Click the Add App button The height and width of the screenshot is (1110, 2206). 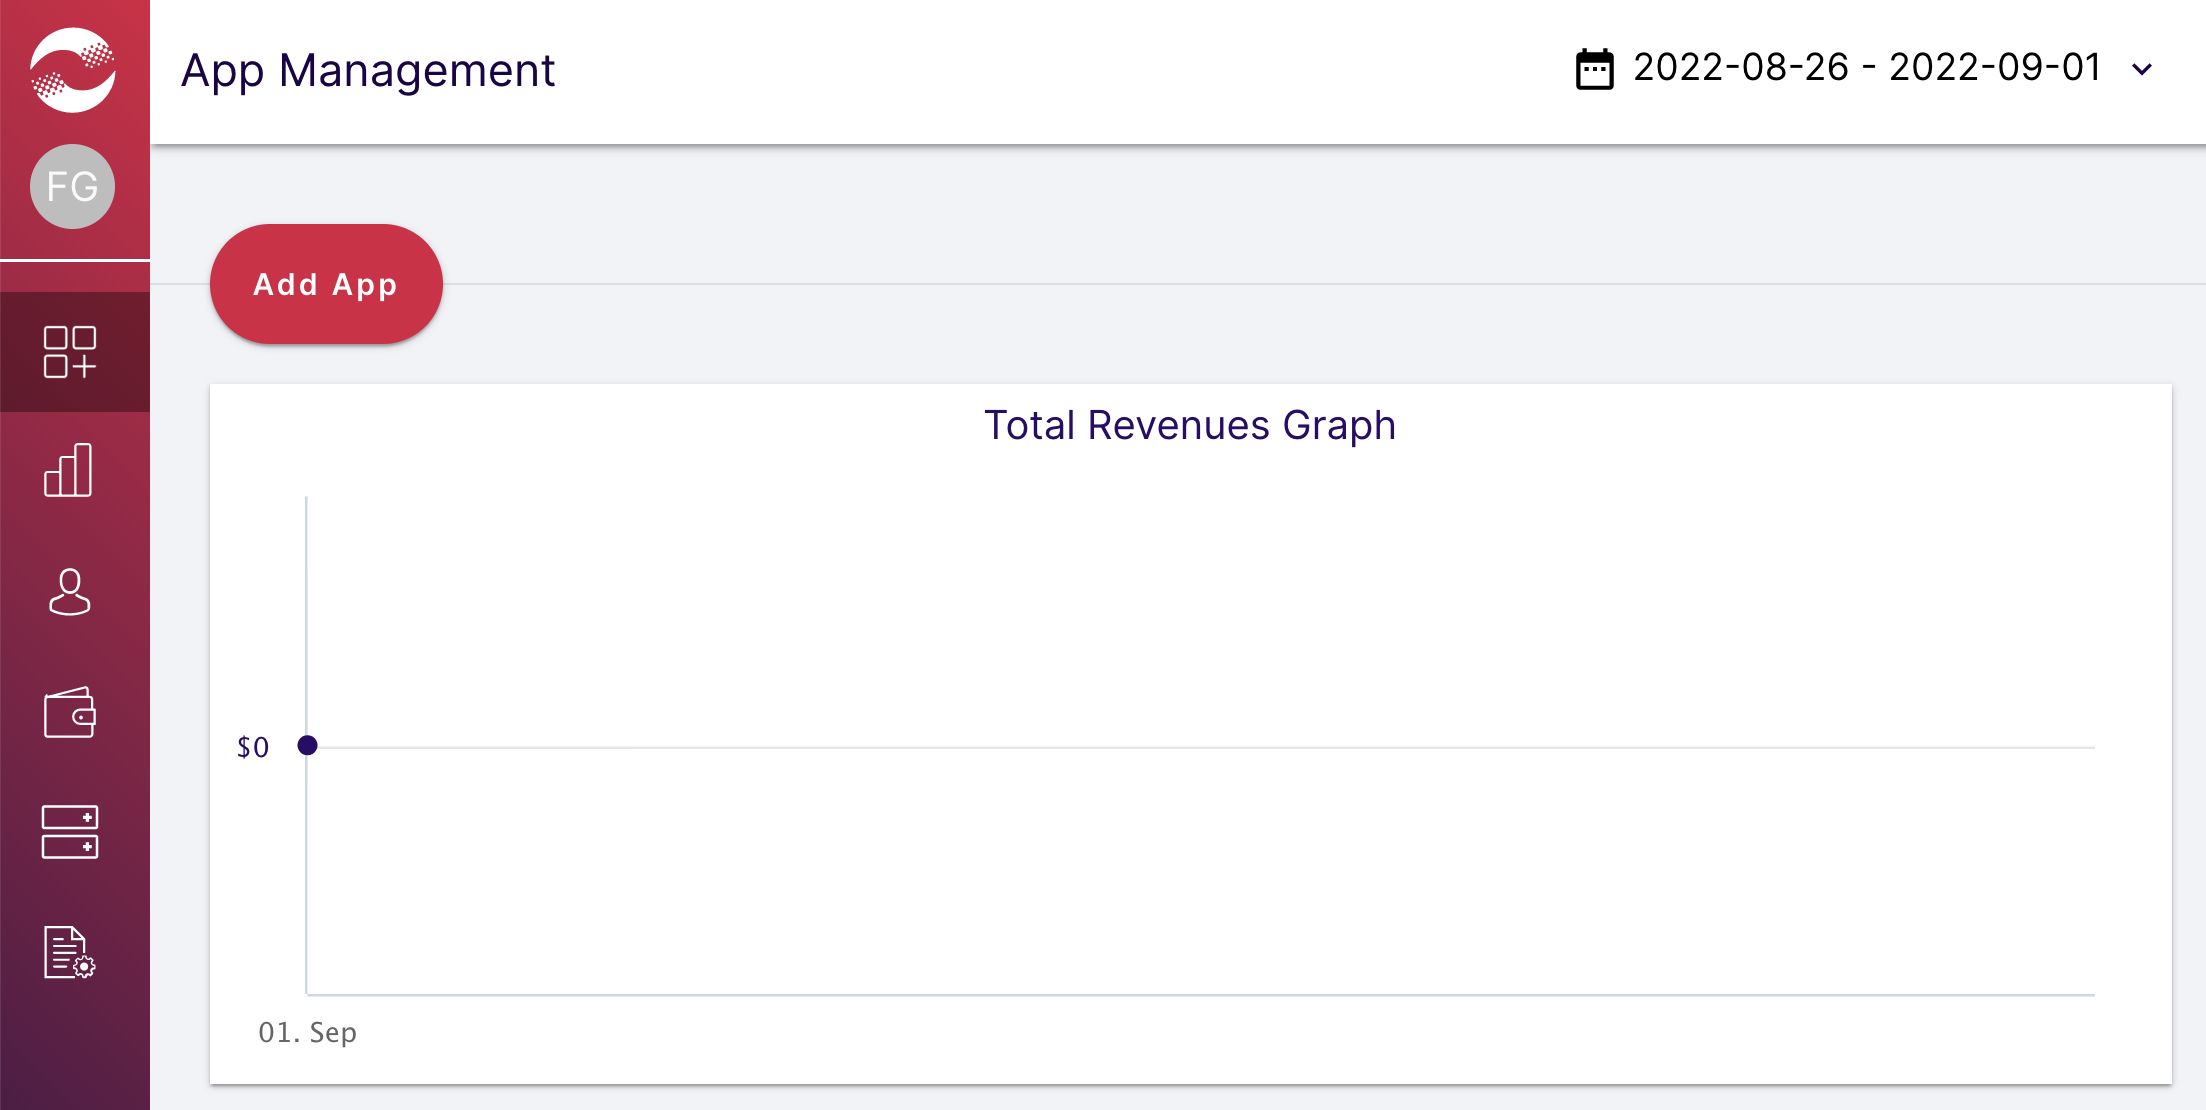pyautogui.click(x=326, y=284)
